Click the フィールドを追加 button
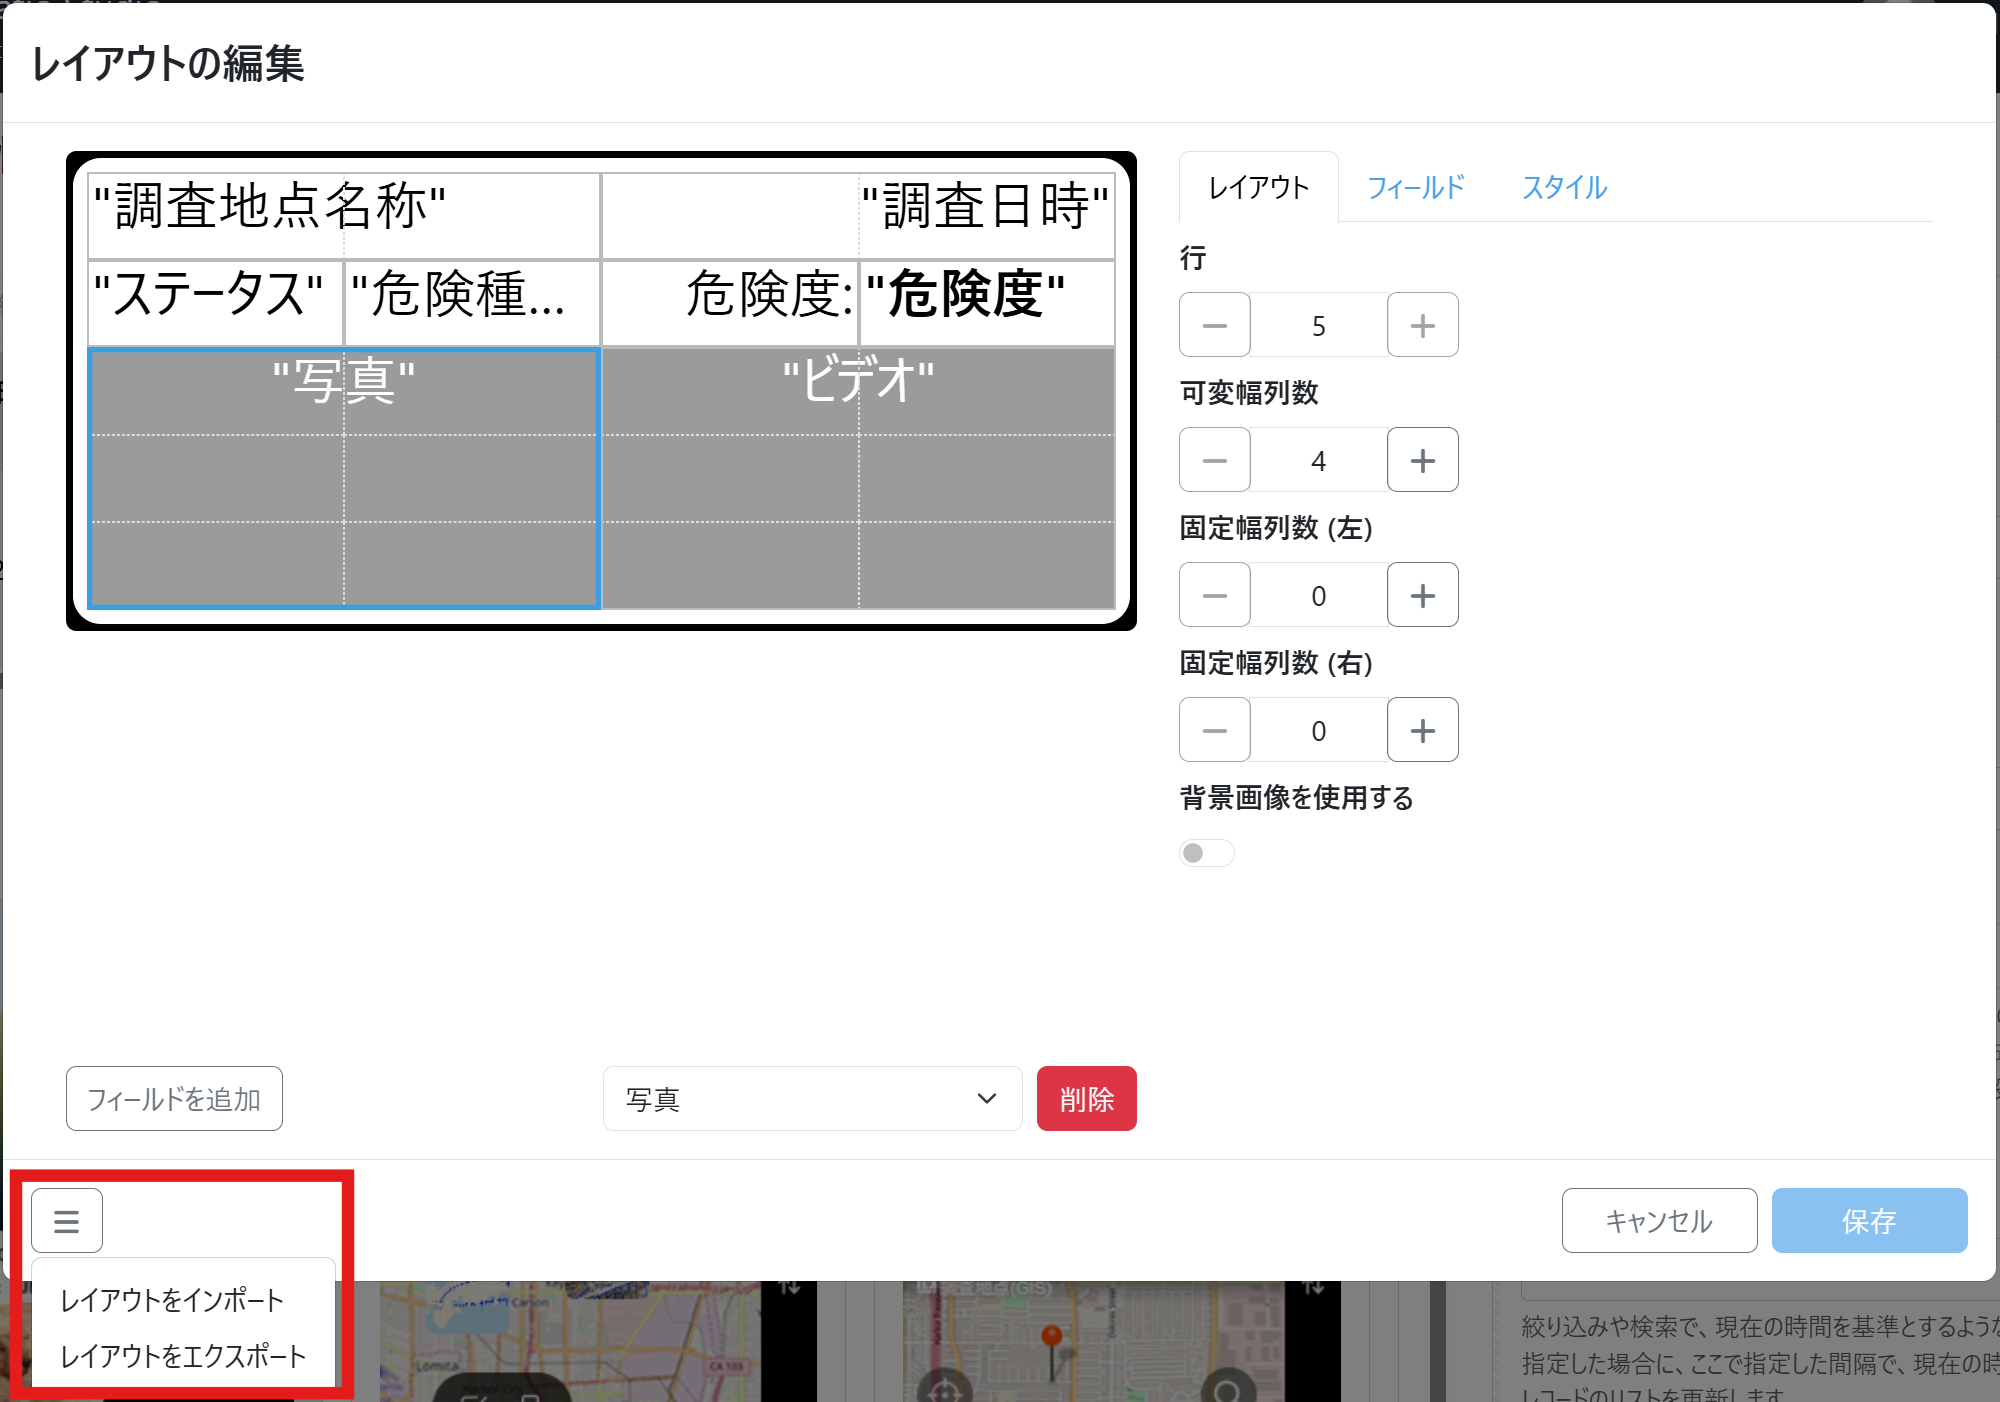2000x1402 pixels. tap(174, 1099)
